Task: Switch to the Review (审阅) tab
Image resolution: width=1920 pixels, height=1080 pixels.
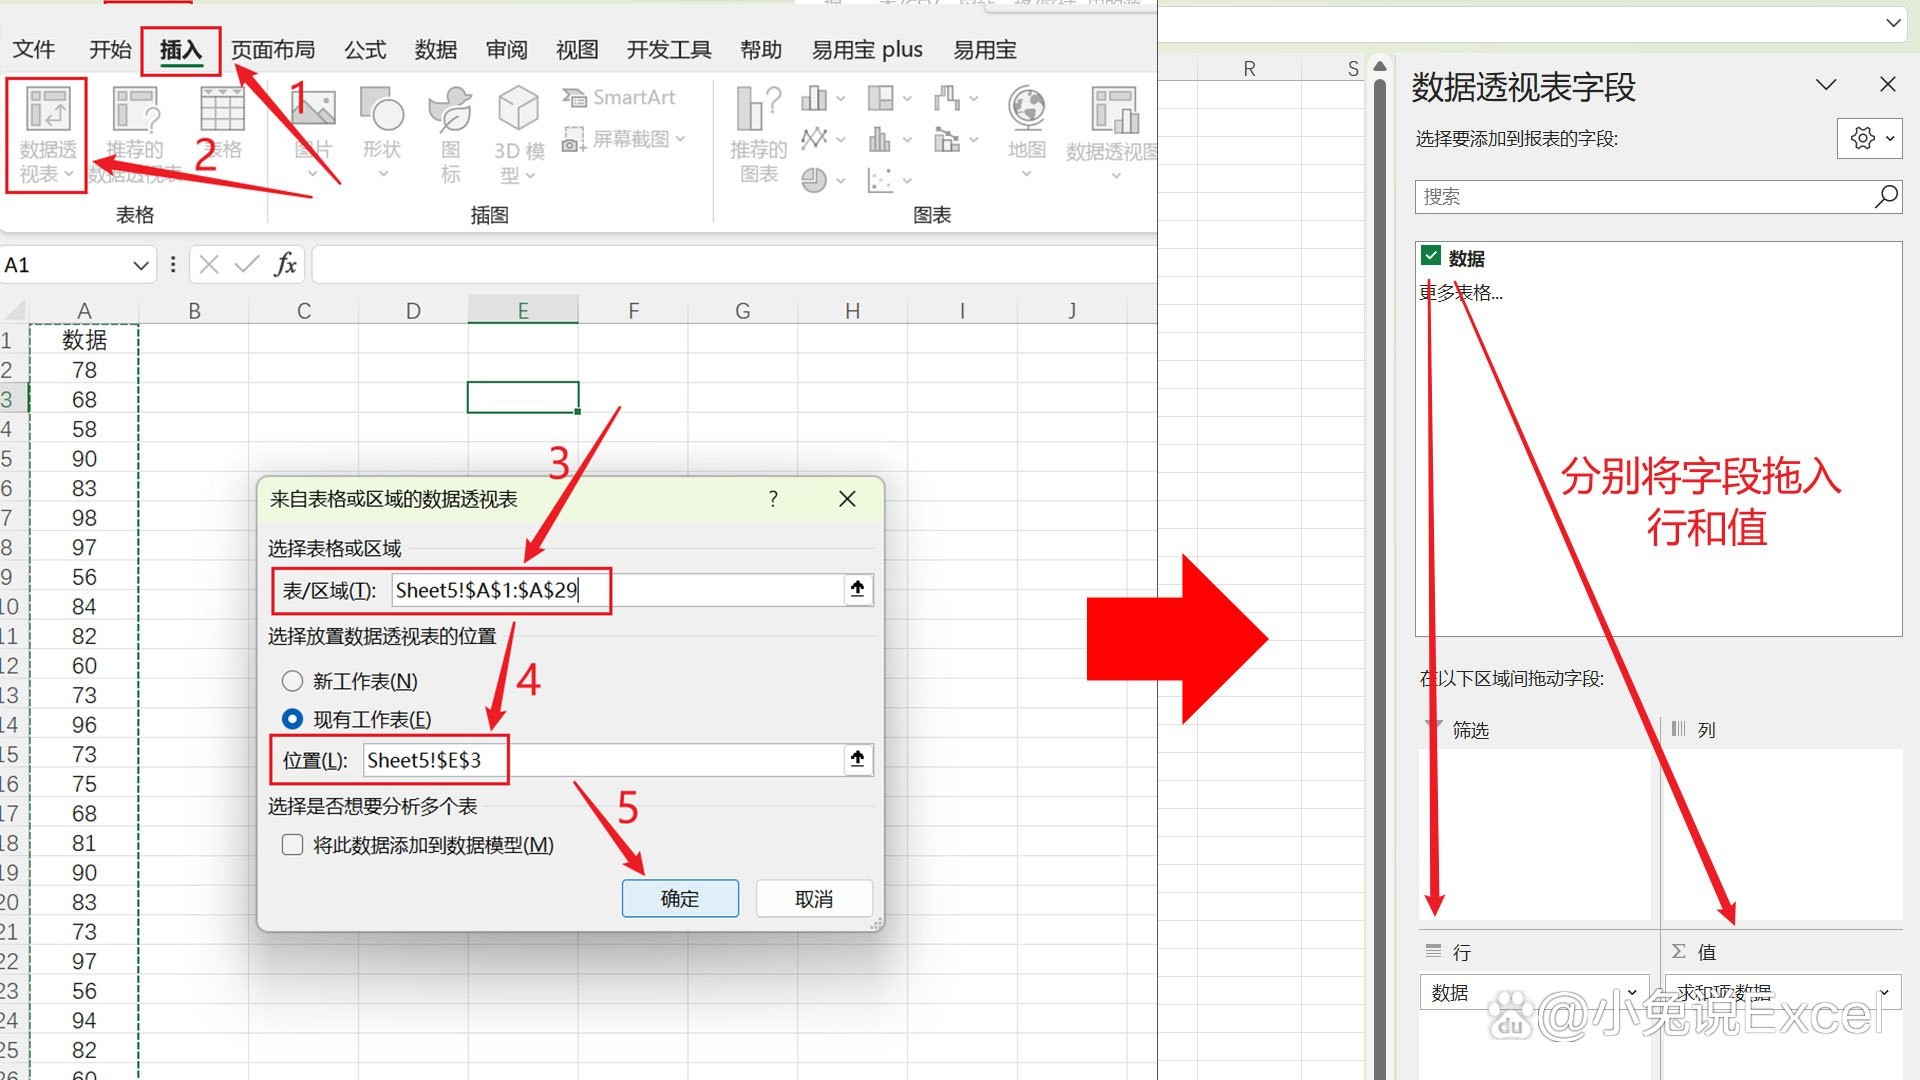Action: point(507,49)
